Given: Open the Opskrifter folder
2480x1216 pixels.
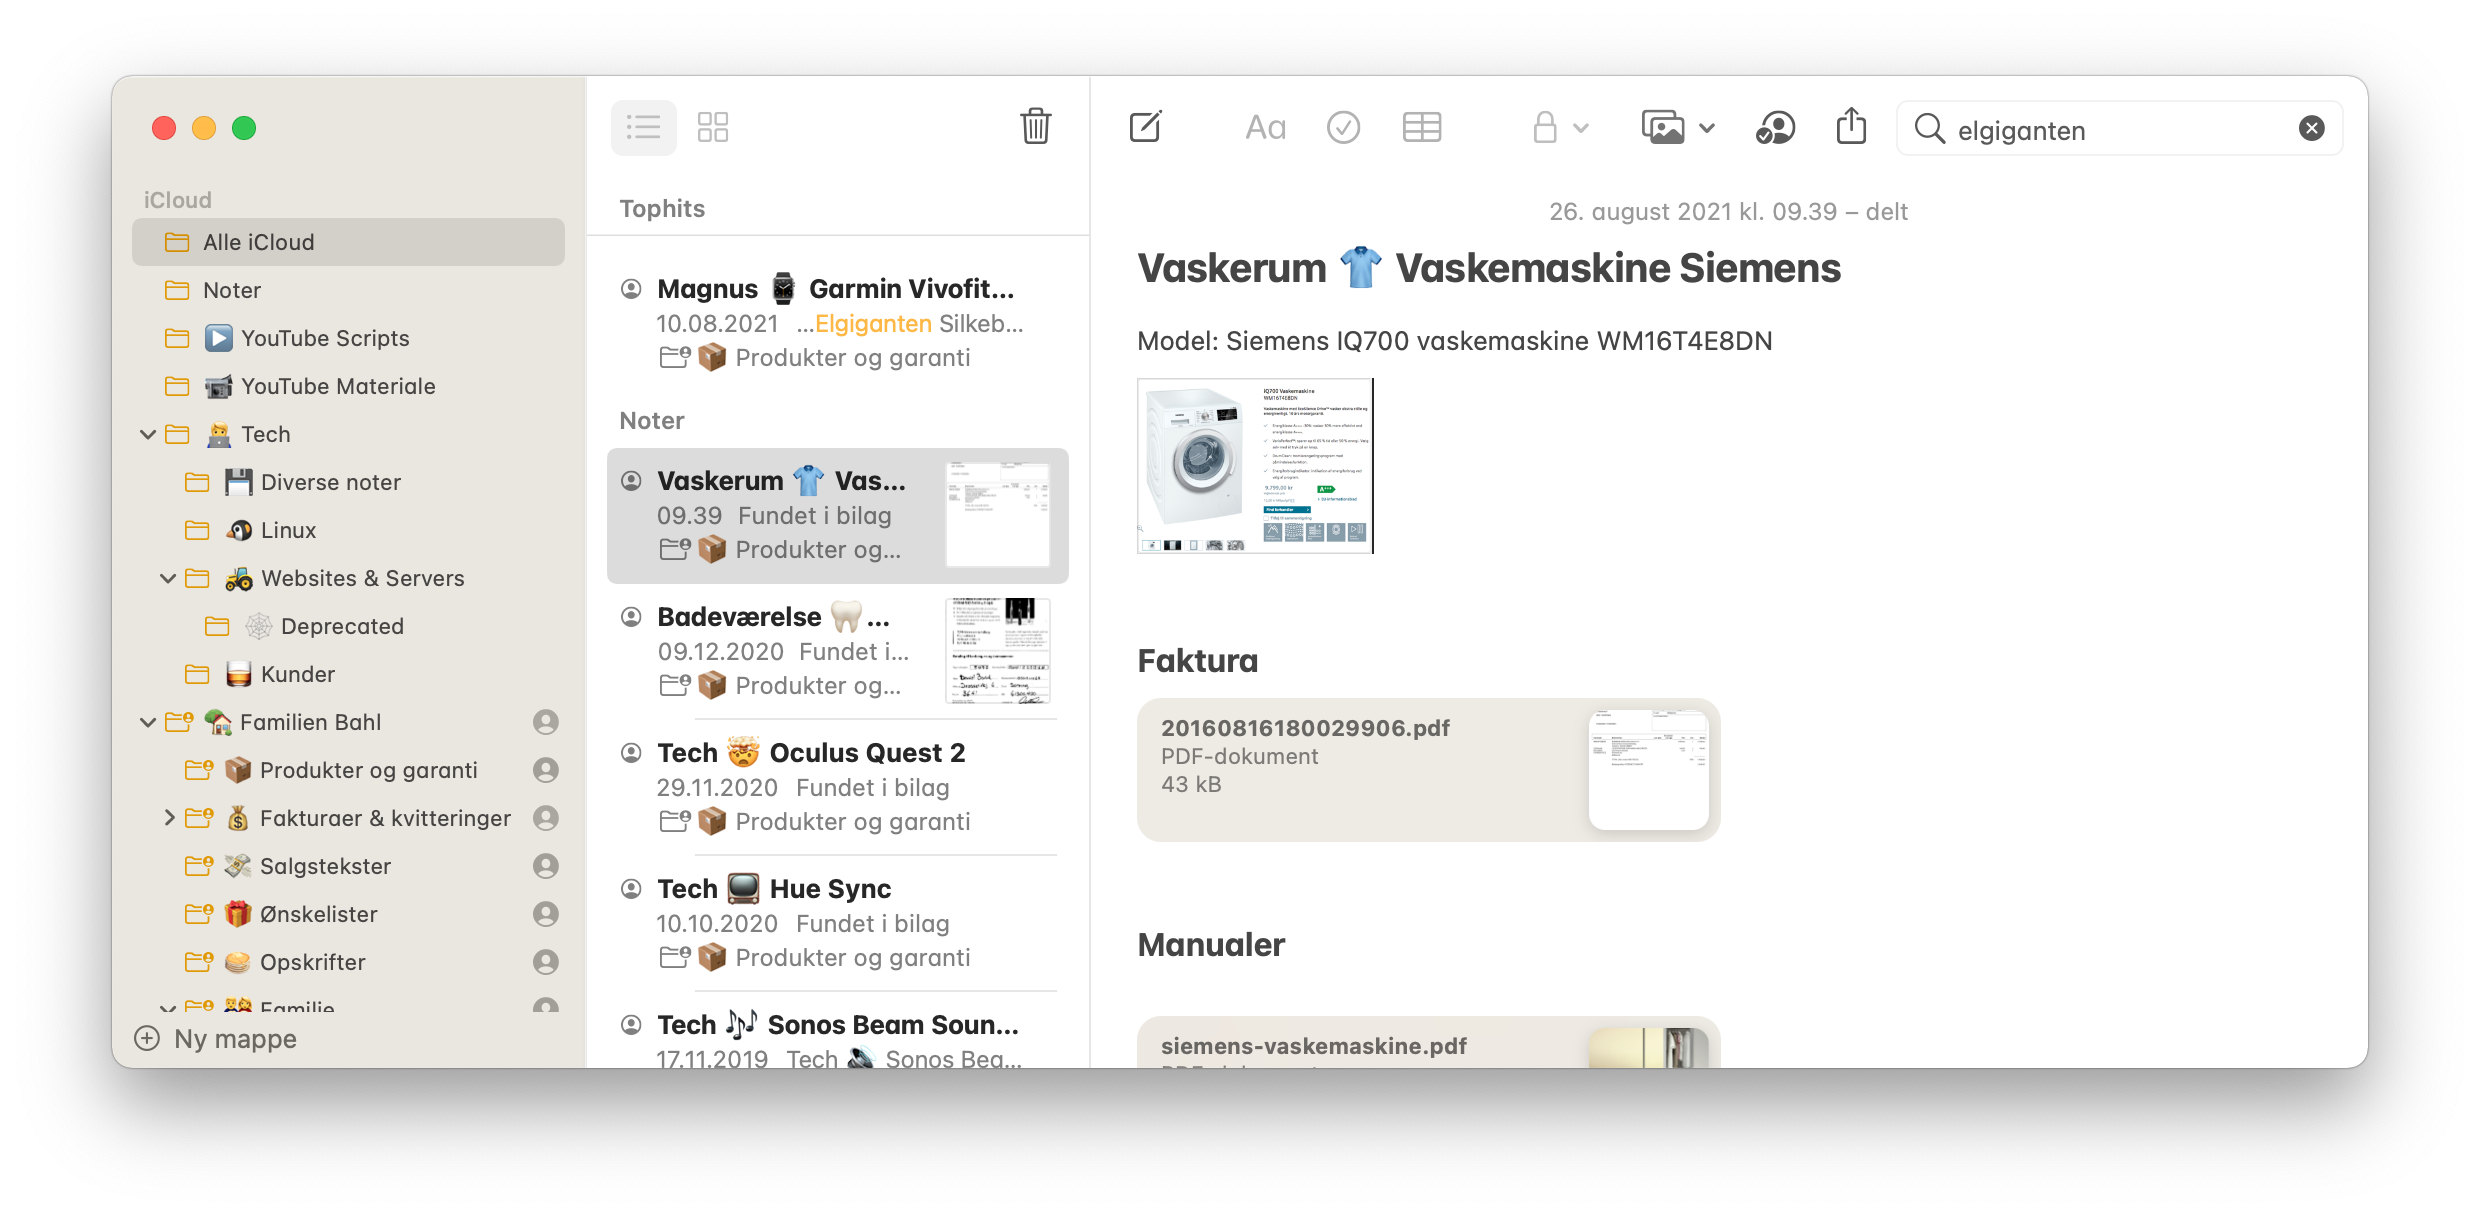Looking at the screenshot, I should coord(348,962).
